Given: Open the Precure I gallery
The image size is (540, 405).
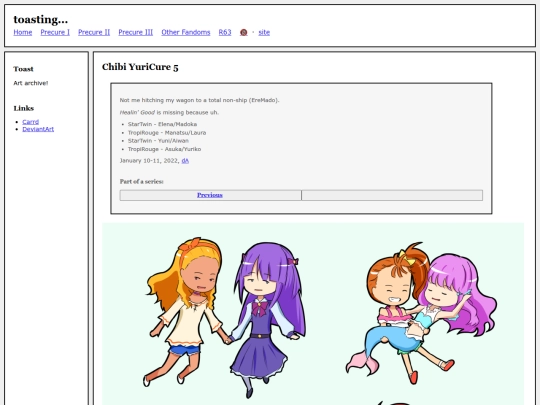Looking at the screenshot, I should [x=55, y=32].
